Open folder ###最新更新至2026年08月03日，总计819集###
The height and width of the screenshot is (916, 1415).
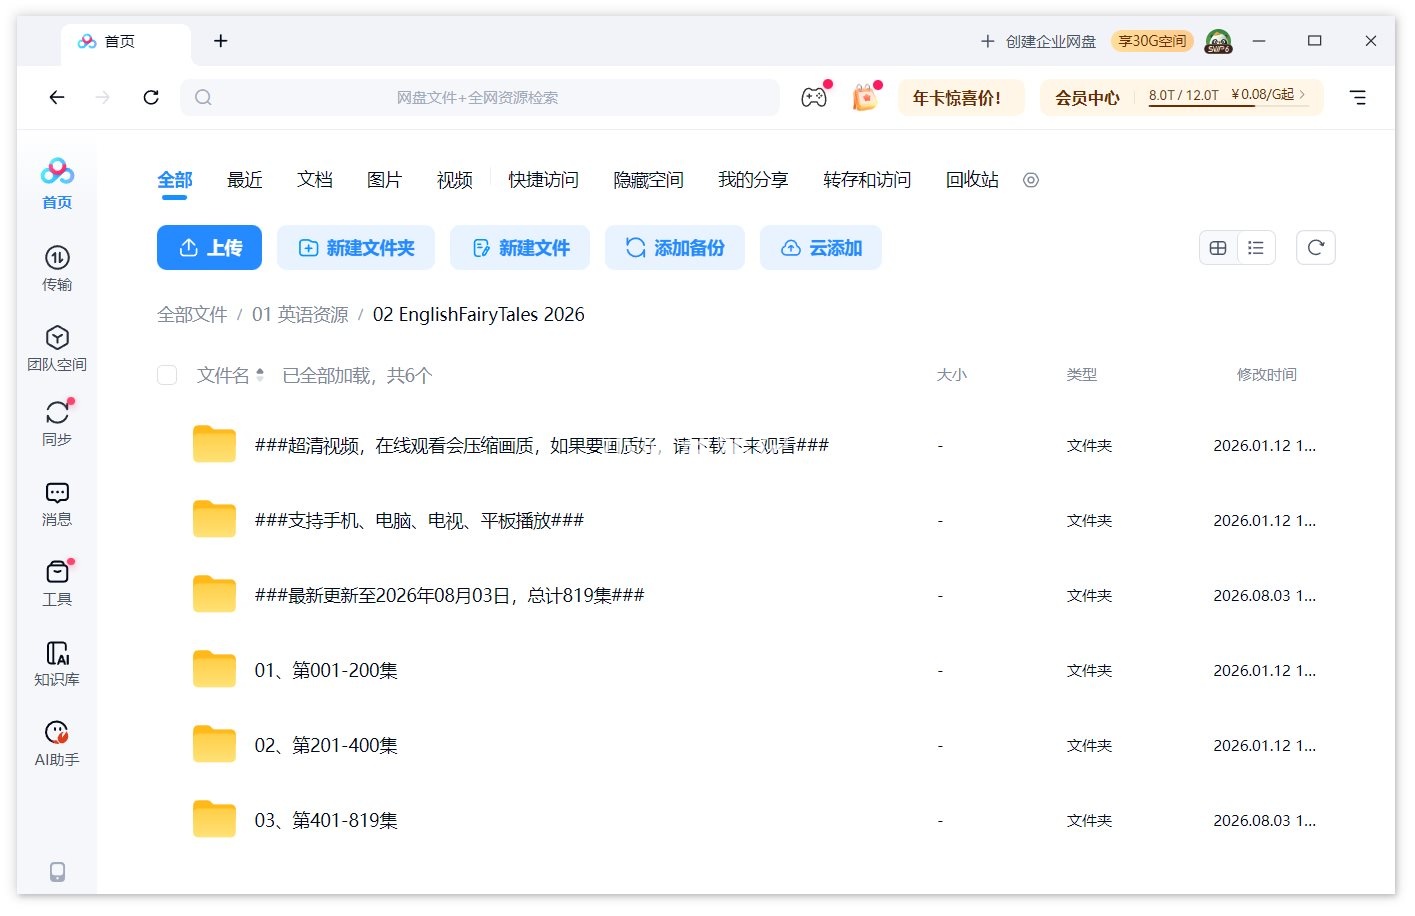pos(449,595)
